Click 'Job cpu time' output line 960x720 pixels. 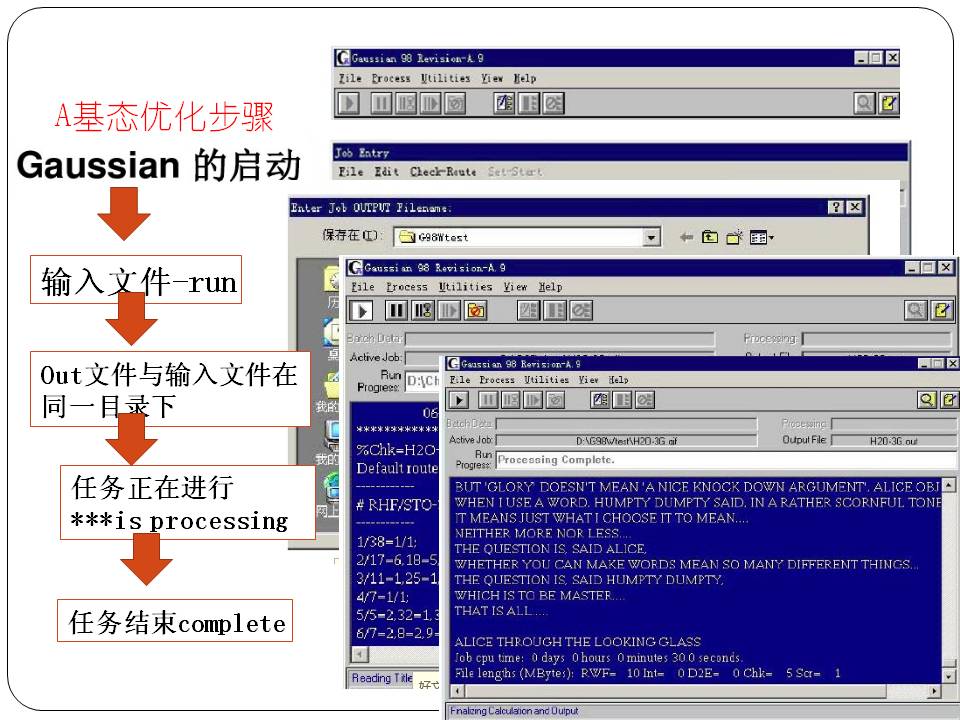tap(598, 658)
